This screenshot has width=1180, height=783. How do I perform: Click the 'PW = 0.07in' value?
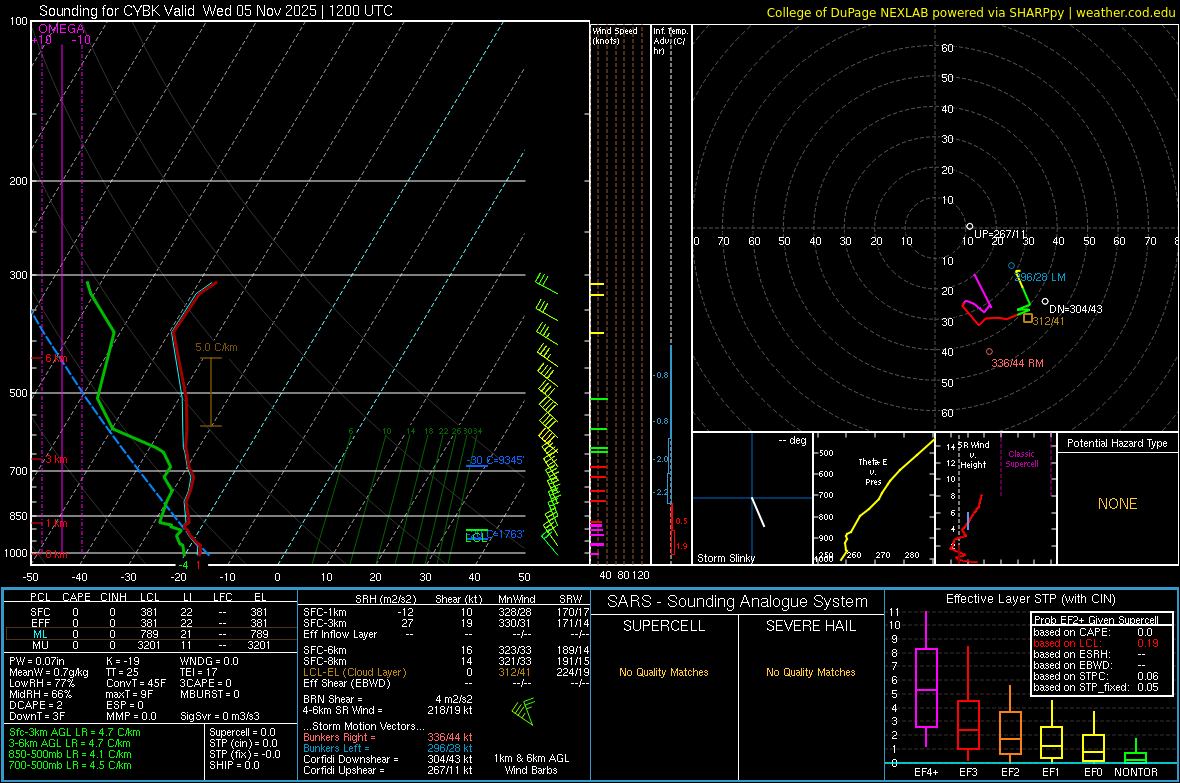pos(38,661)
